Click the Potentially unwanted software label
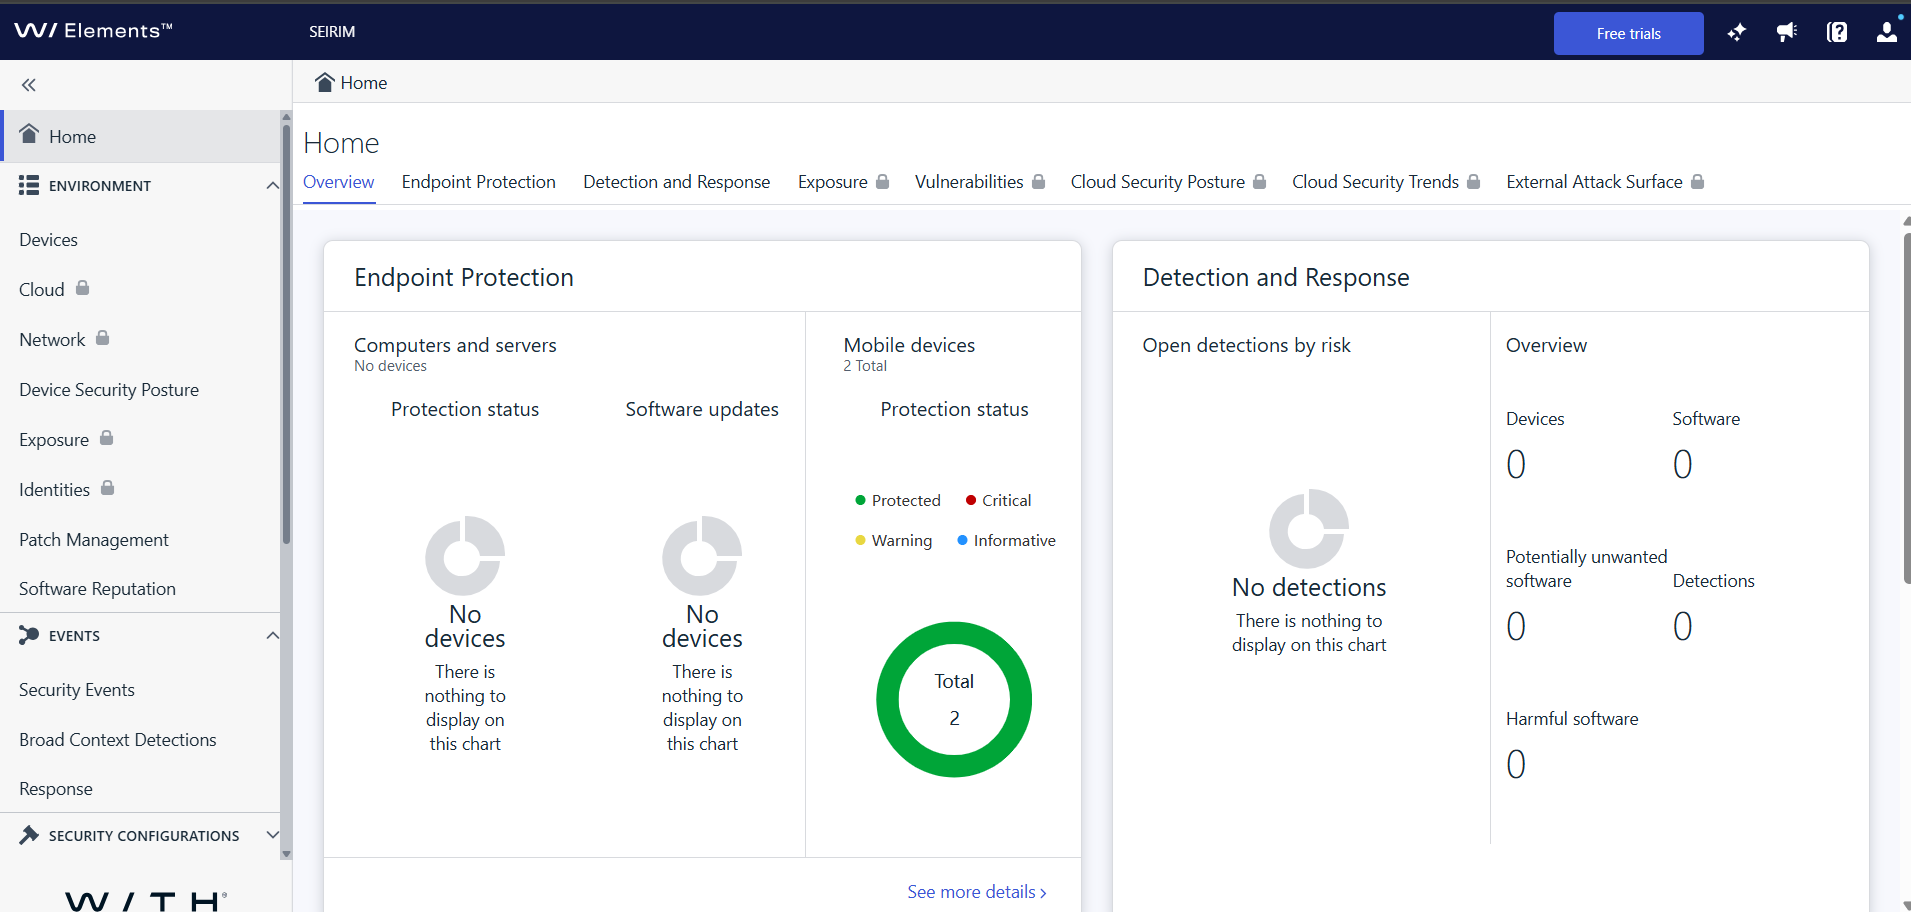Image resolution: width=1911 pixels, height=912 pixels. [1587, 569]
